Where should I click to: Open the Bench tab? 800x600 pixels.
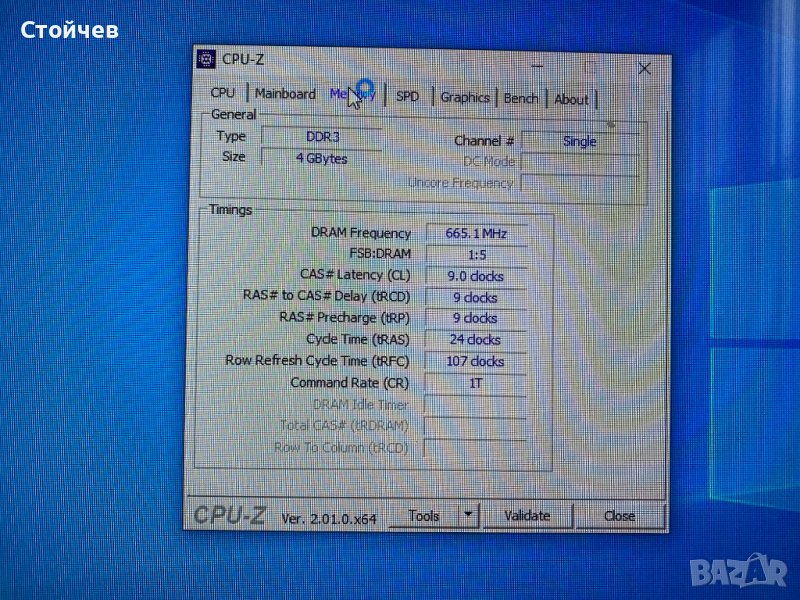coord(520,99)
